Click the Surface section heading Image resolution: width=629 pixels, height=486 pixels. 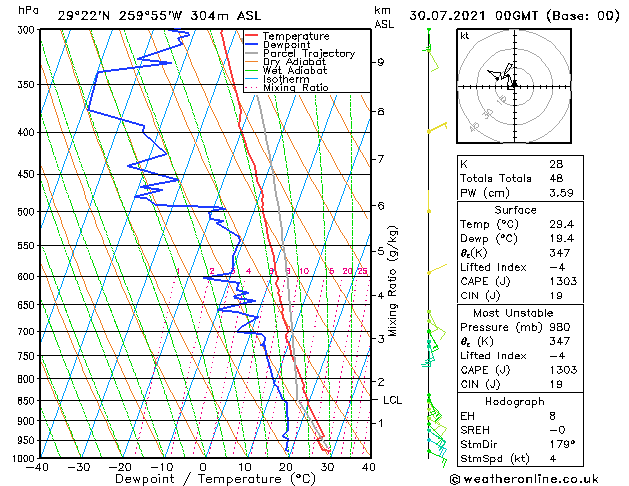click(515, 210)
